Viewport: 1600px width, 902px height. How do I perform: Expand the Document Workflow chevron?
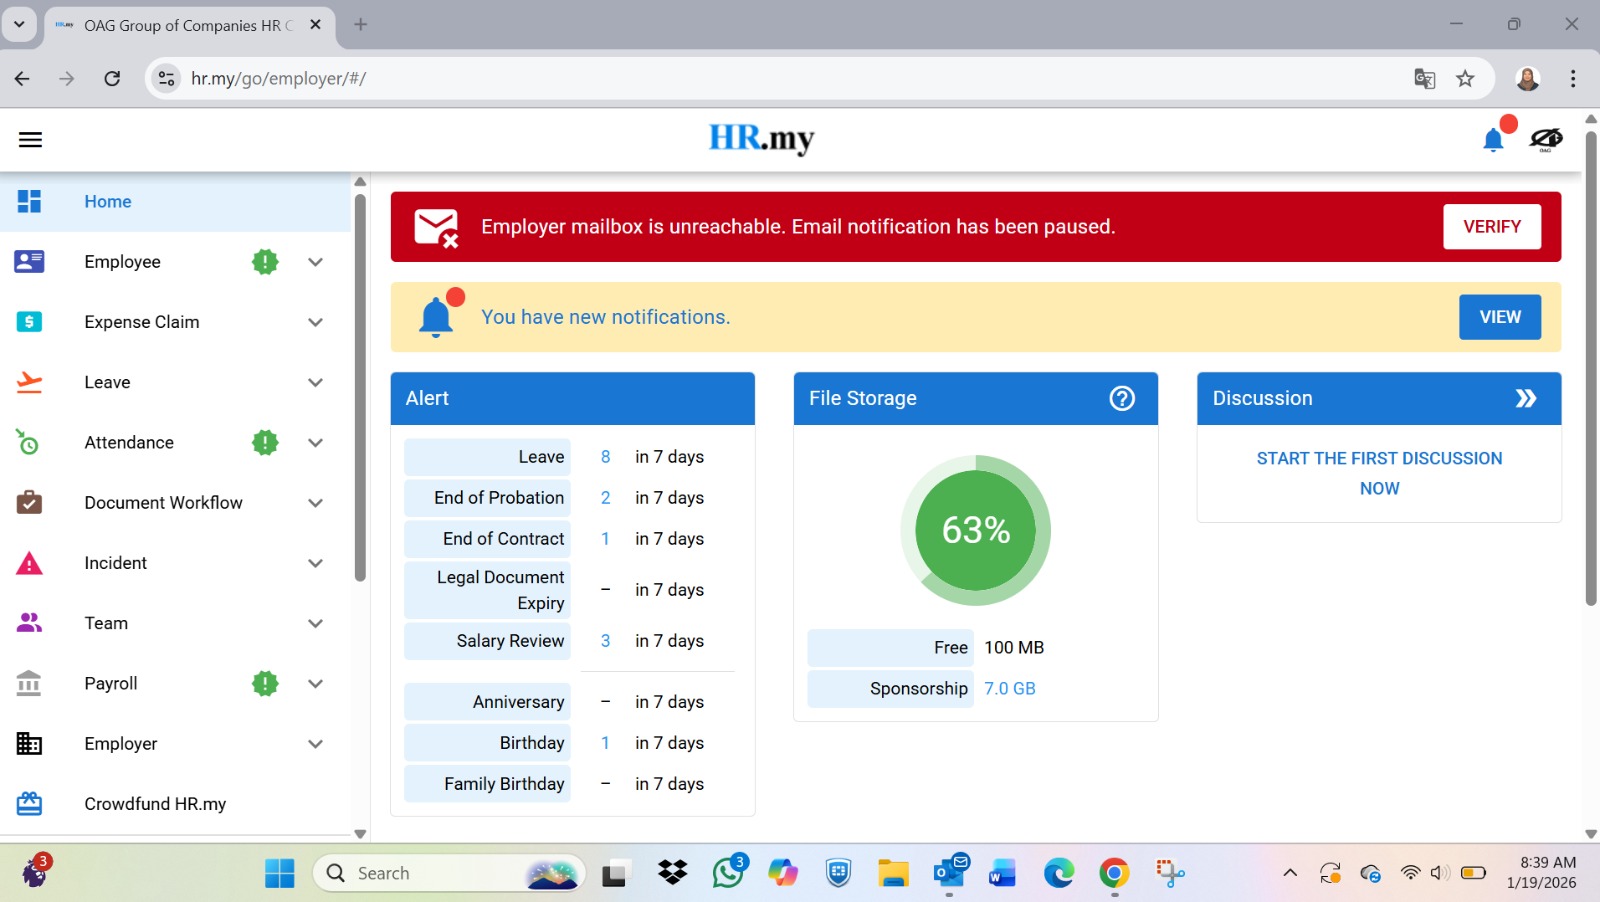click(x=315, y=503)
